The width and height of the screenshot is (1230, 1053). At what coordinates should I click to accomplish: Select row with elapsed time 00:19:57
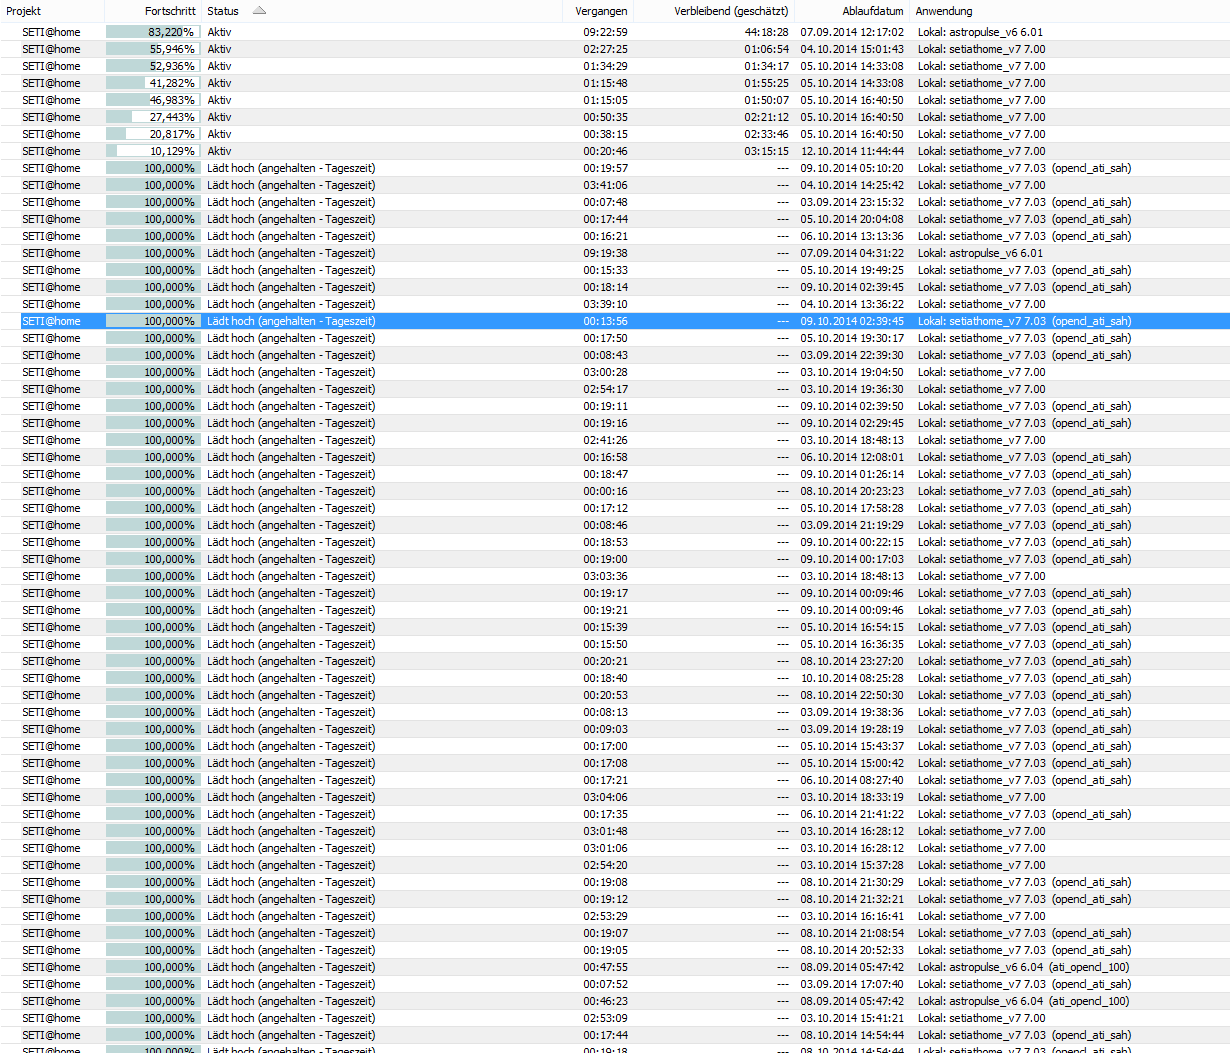[x=615, y=168]
